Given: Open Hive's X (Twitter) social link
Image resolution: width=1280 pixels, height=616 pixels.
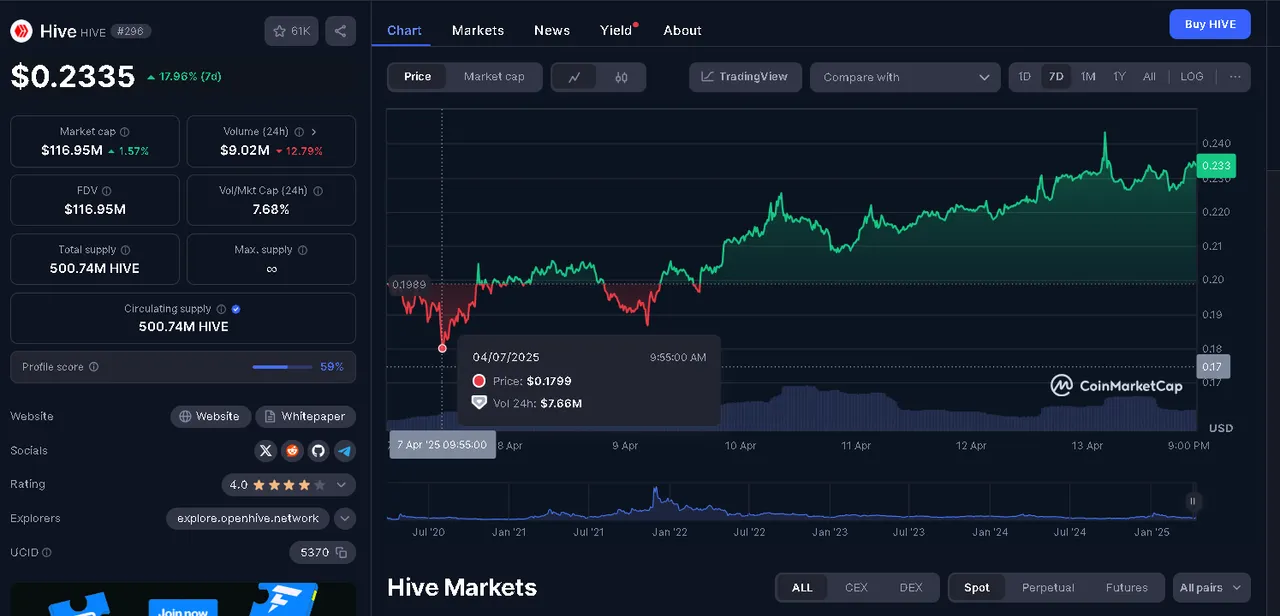Looking at the screenshot, I should coord(265,451).
